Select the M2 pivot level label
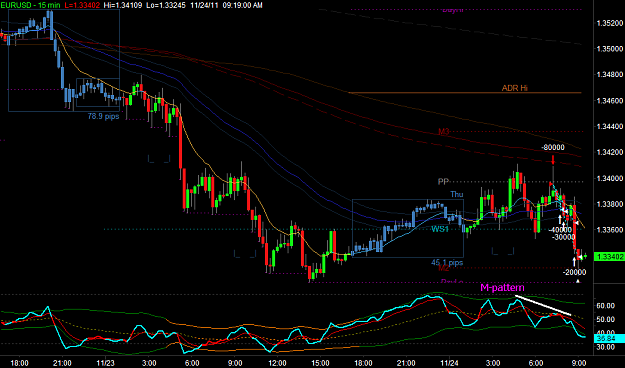This screenshot has width=625, height=368. [x=444, y=268]
